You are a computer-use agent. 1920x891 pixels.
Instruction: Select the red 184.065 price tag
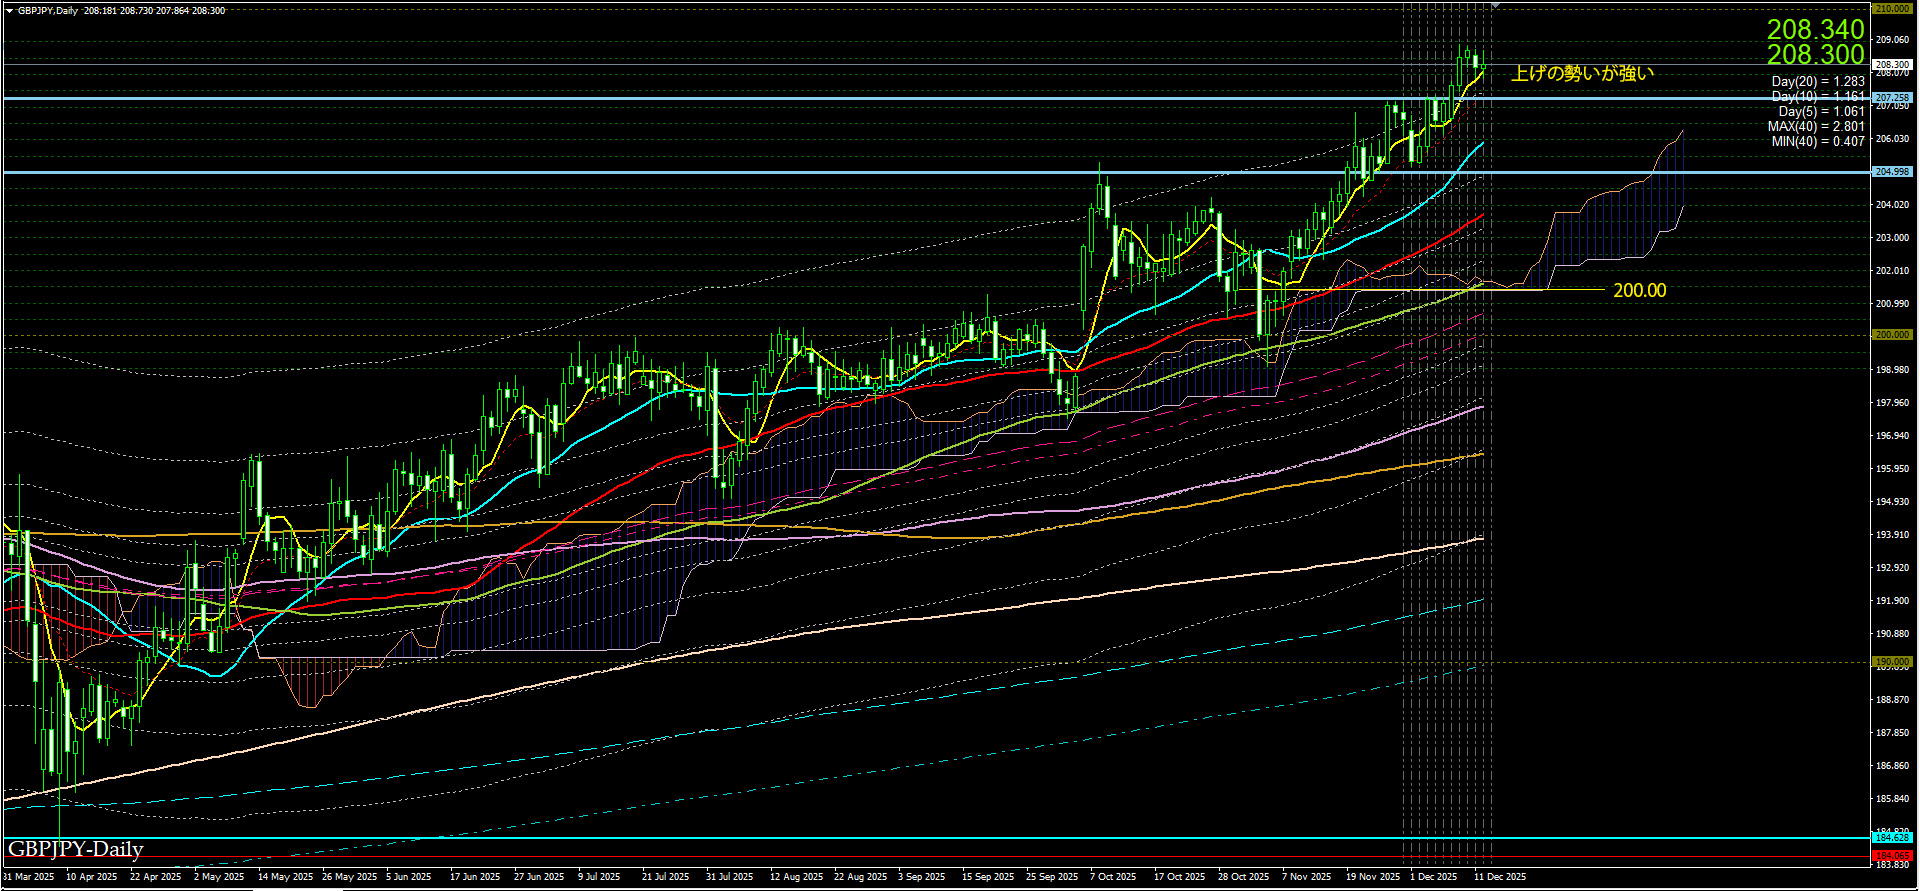(1892, 856)
